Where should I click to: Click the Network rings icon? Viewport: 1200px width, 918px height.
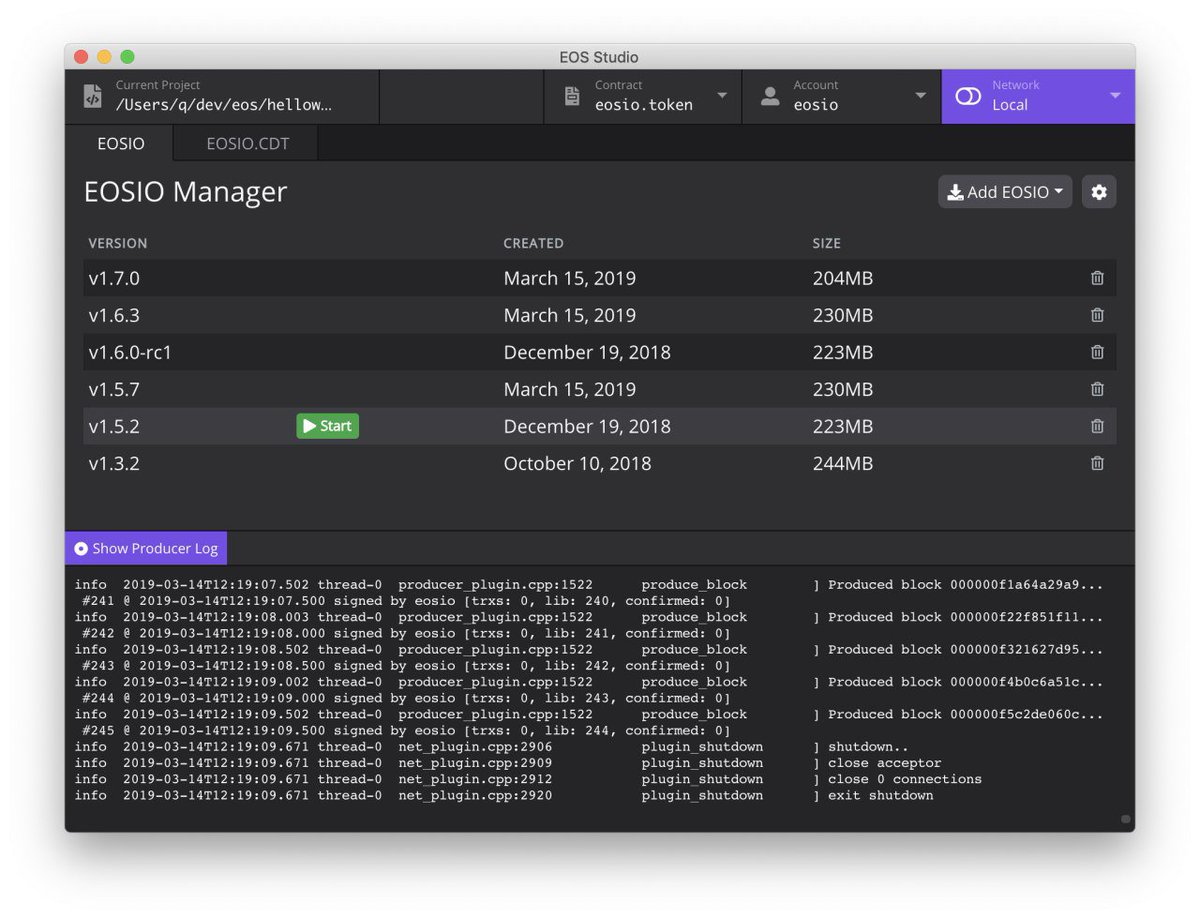(x=968, y=95)
